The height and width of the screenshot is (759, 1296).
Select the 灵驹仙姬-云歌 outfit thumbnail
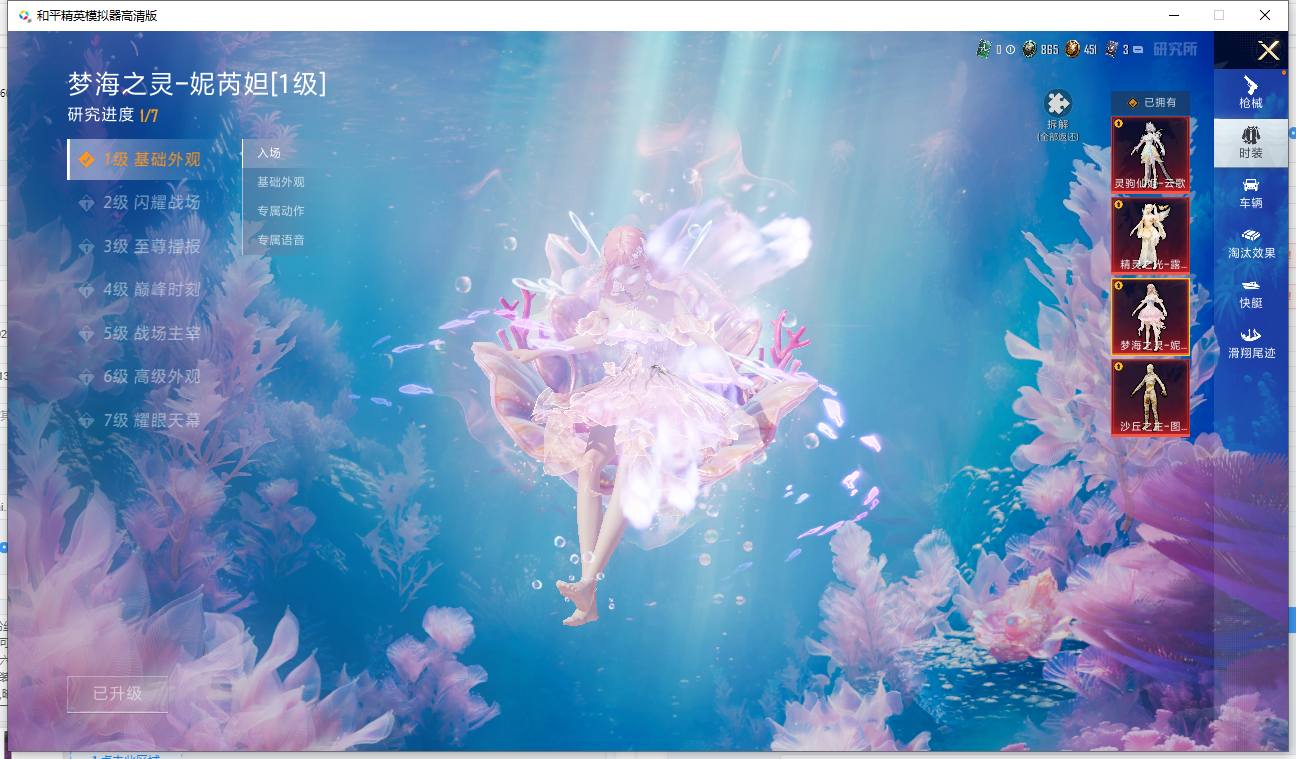click(1151, 154)
